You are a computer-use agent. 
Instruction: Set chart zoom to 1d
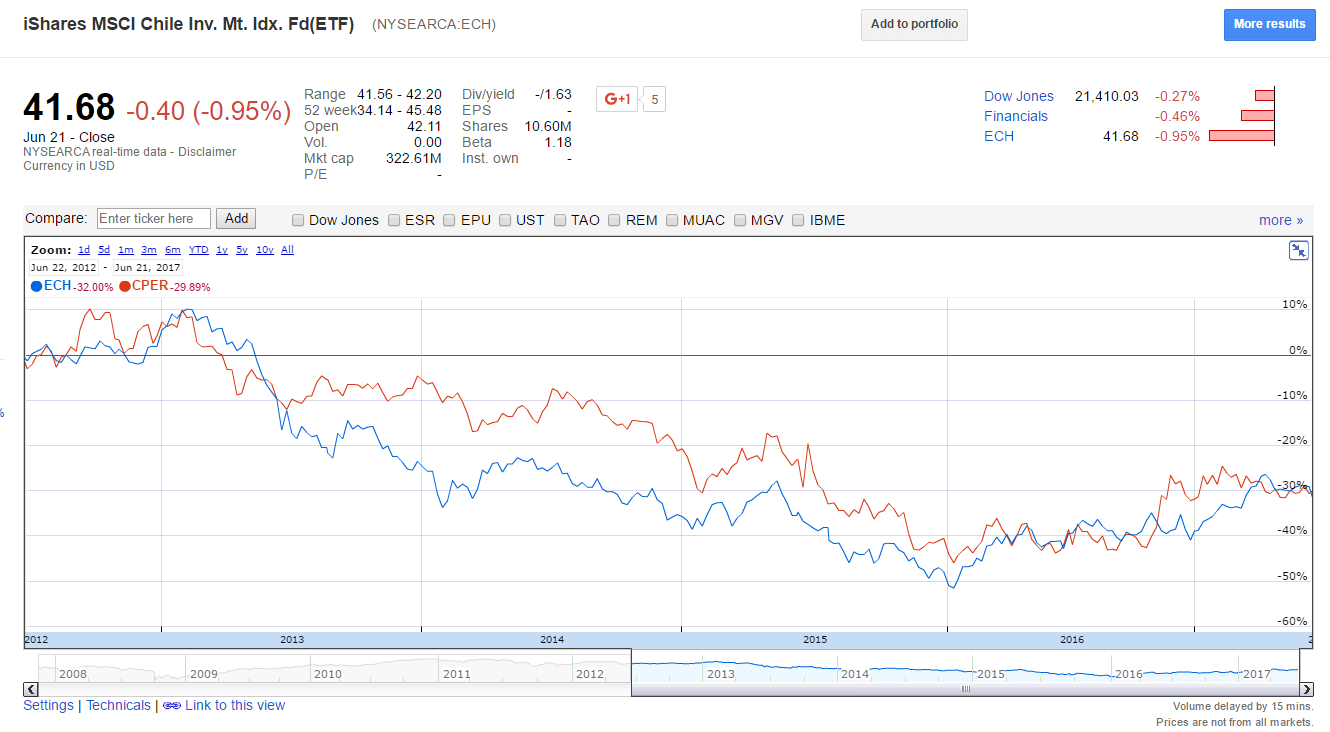pos(84,250)
